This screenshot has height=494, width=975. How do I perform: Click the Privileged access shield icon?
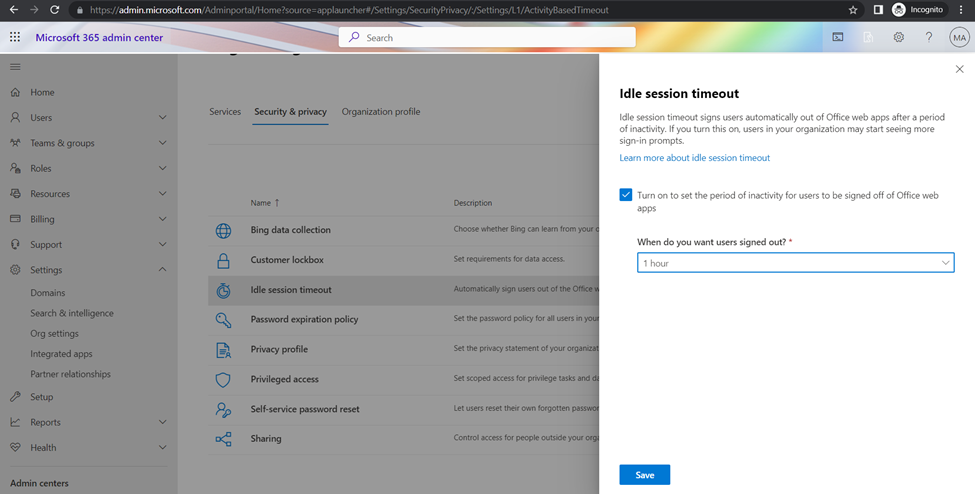point(223,380)
